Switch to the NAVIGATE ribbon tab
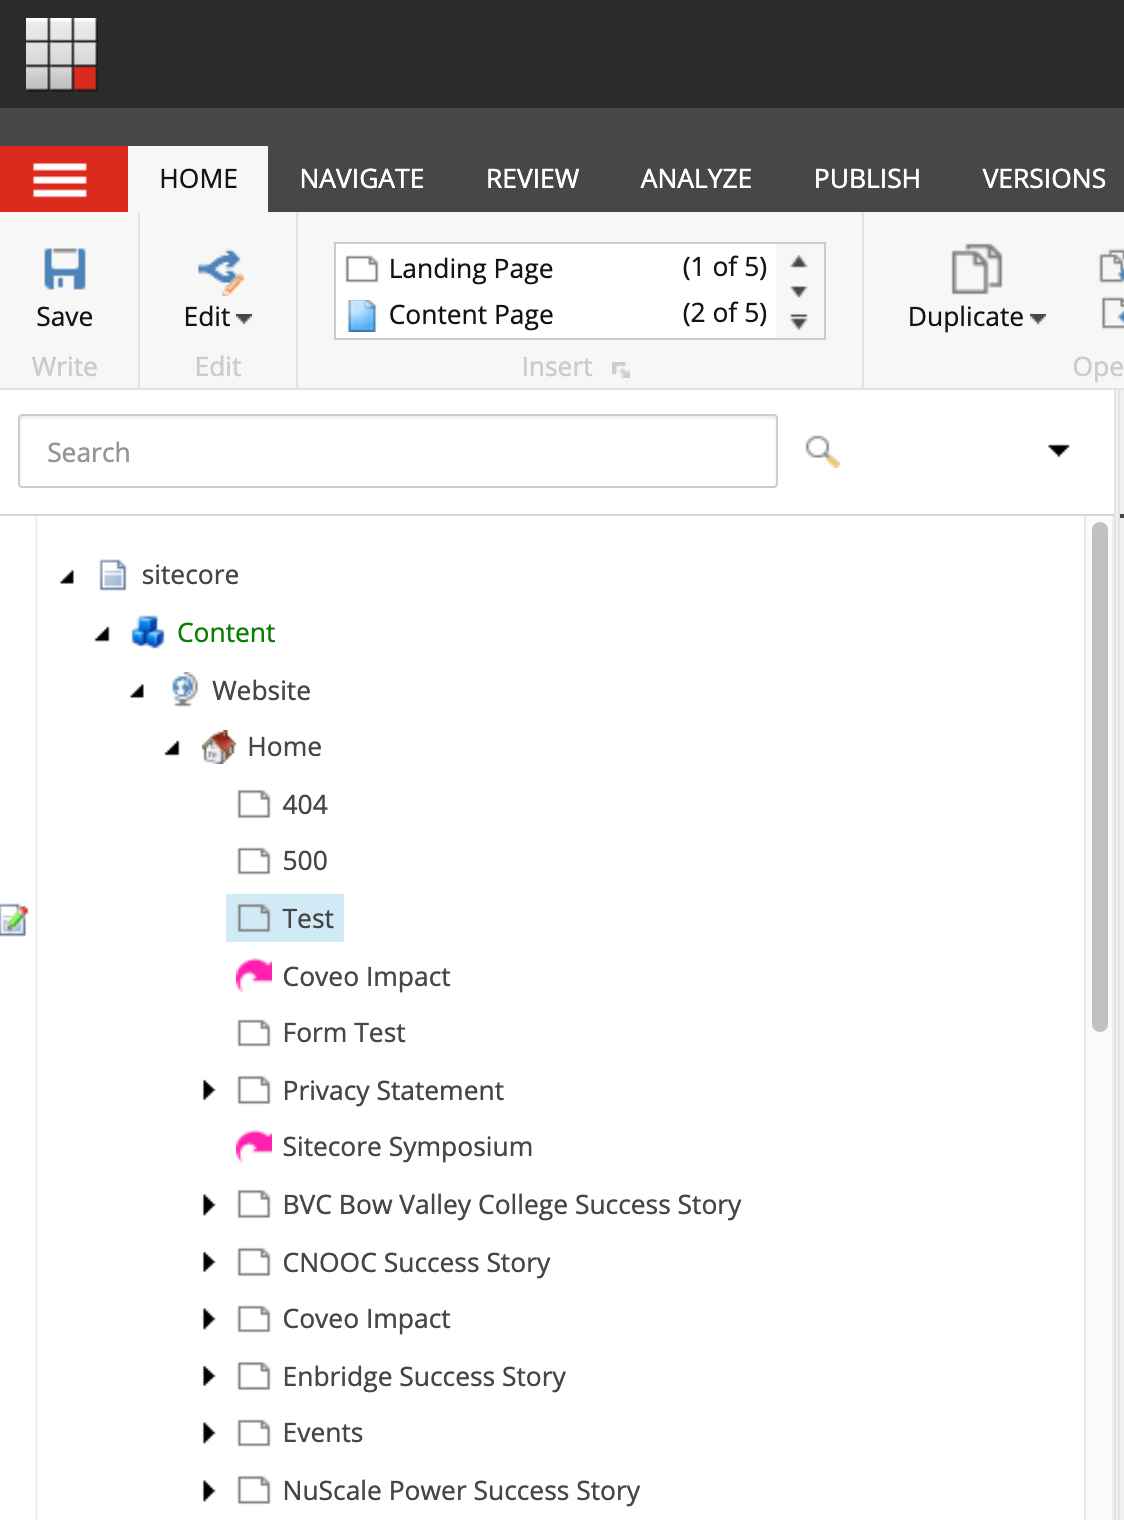Screen dimensions: 1124x1520 pos(362,179)
